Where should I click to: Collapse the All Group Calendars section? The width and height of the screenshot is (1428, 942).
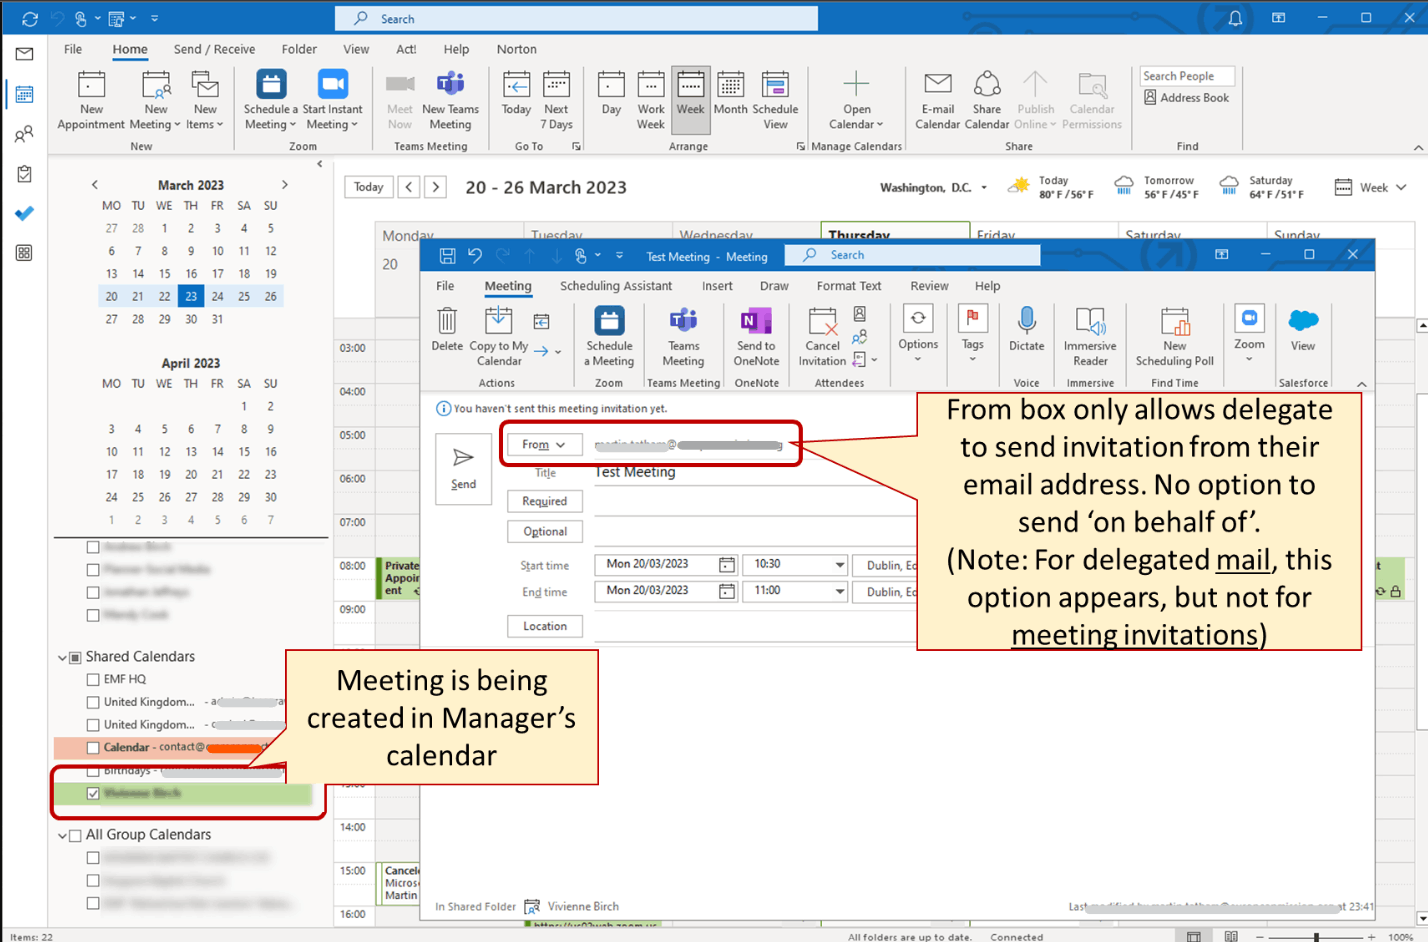point(64,834)
